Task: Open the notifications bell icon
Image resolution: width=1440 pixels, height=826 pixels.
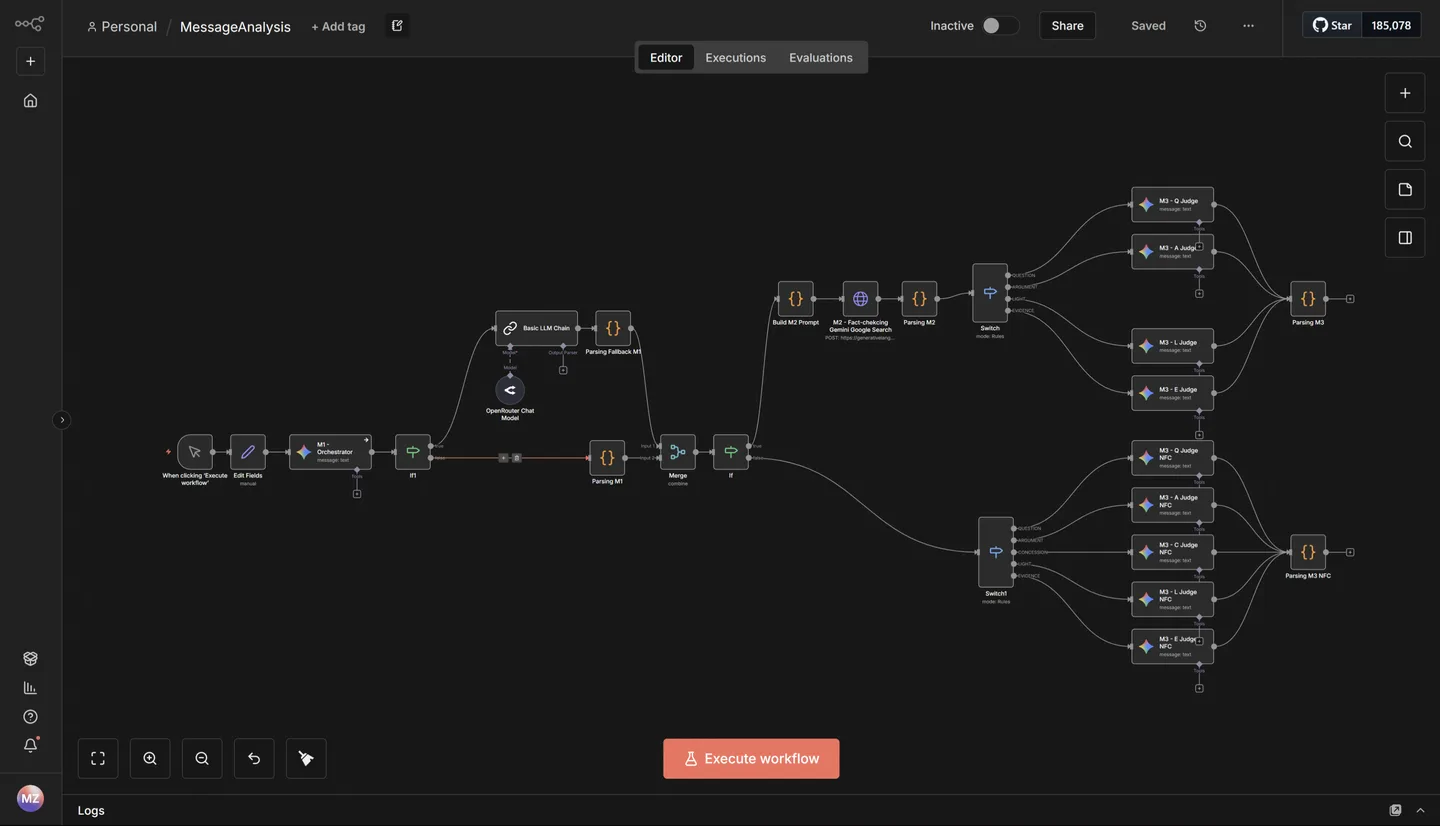Action: [30, 745]
